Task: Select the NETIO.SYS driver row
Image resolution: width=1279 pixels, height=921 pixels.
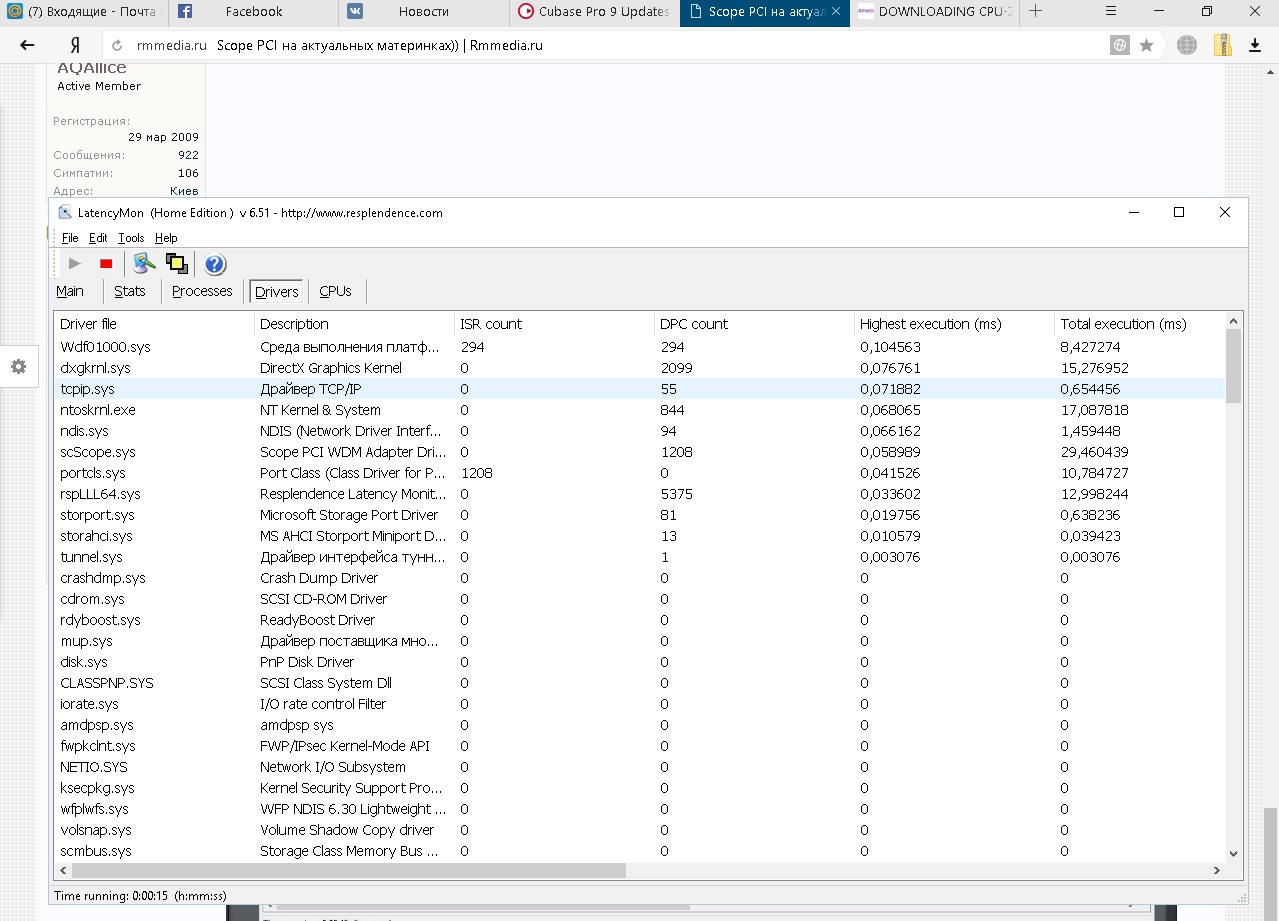Action: coord(640,767)
